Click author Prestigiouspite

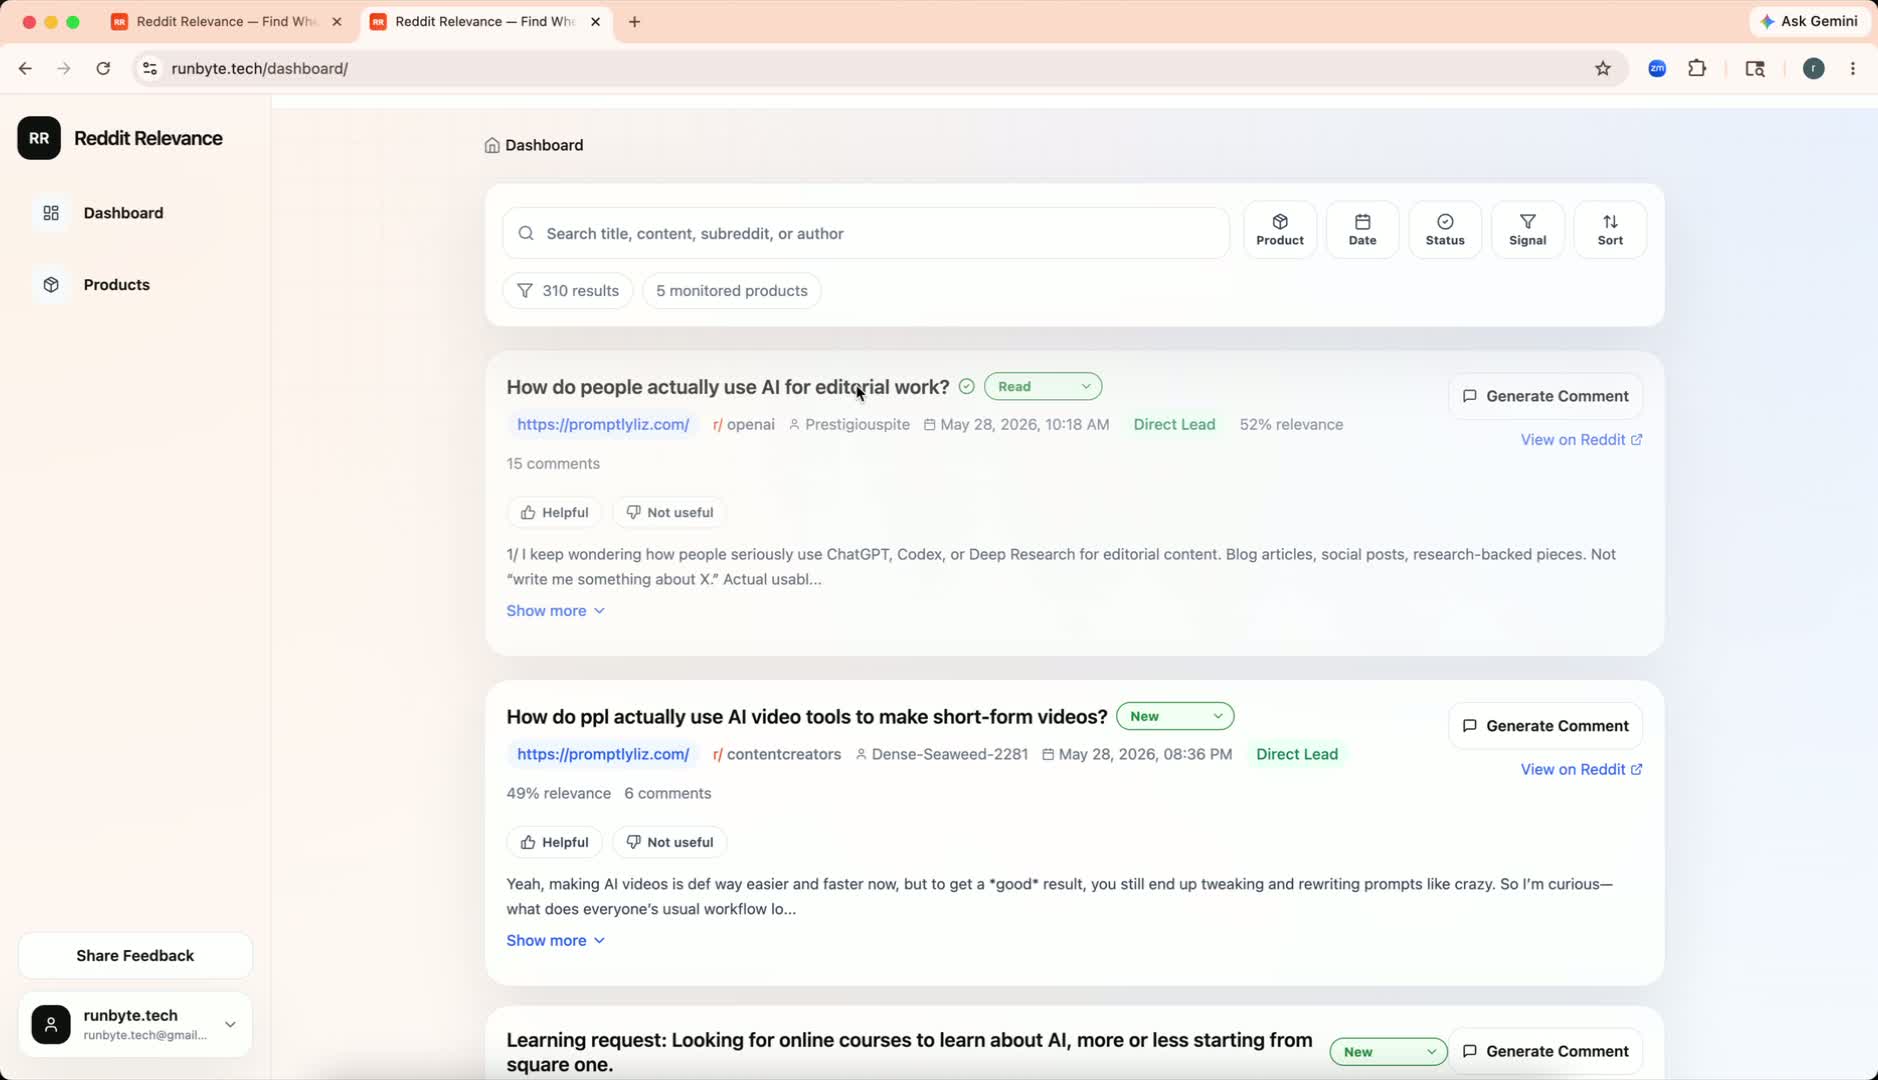849,425
